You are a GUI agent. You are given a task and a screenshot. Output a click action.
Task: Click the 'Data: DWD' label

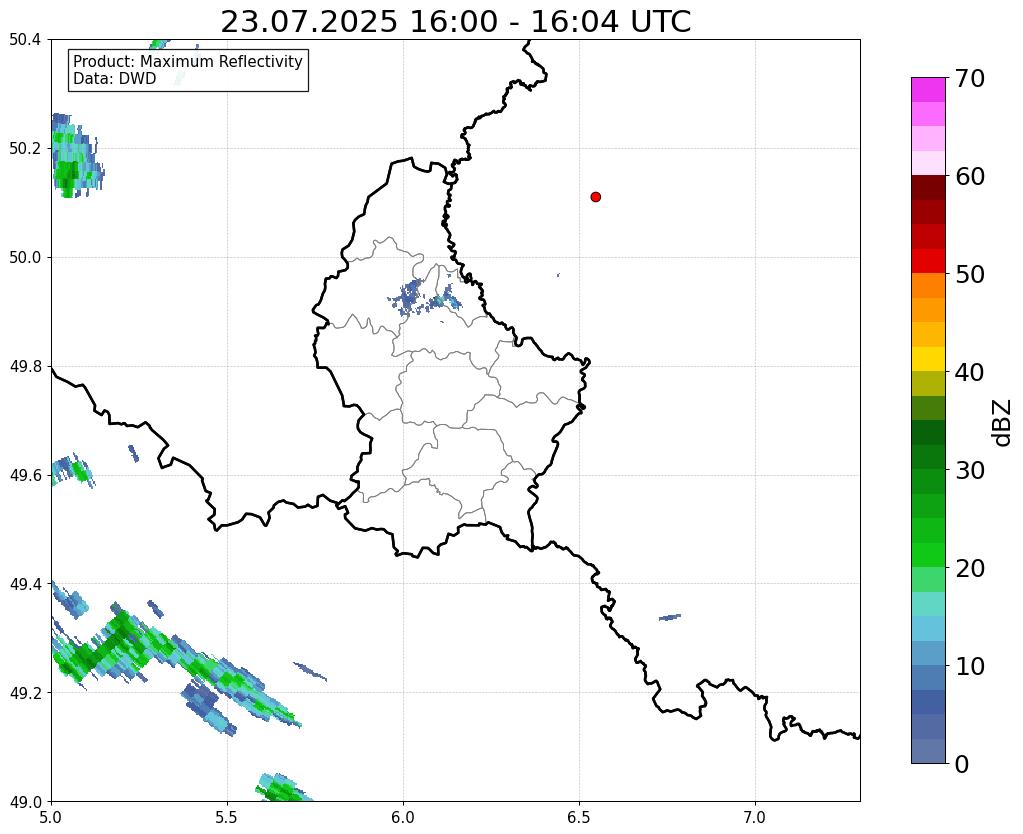point(115,78)
